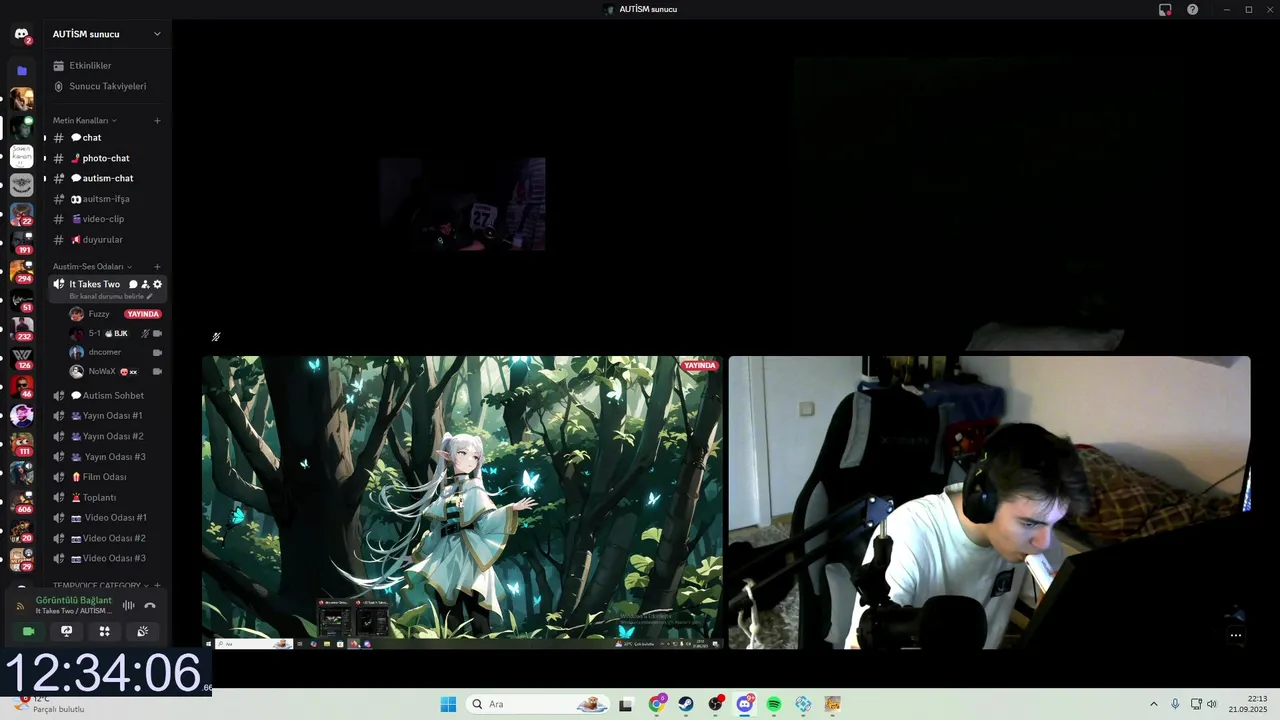The height and width of the screenshot is (720, 1280).
Task: Collapse the Metin Kanalları category
Action: (x=84, y=120)
